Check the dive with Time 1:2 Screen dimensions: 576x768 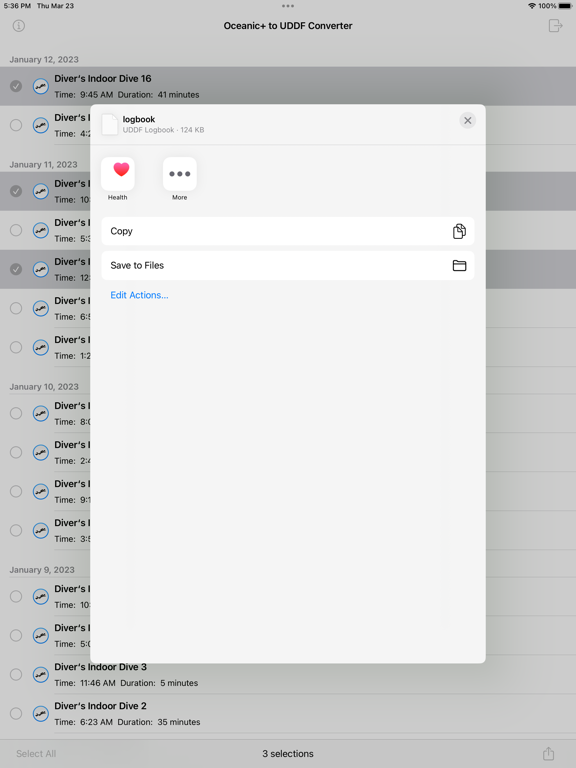pyautogui.click(x=16, y=347)
